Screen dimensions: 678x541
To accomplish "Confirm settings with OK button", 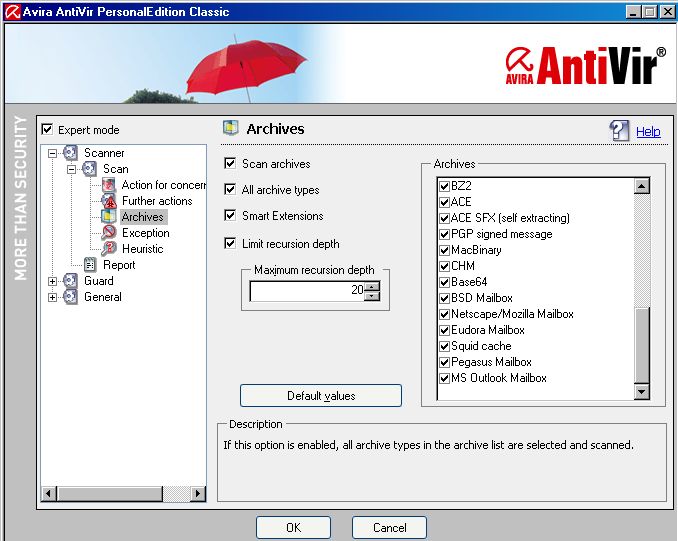I will pyautogui.click(x=293, y=528).
